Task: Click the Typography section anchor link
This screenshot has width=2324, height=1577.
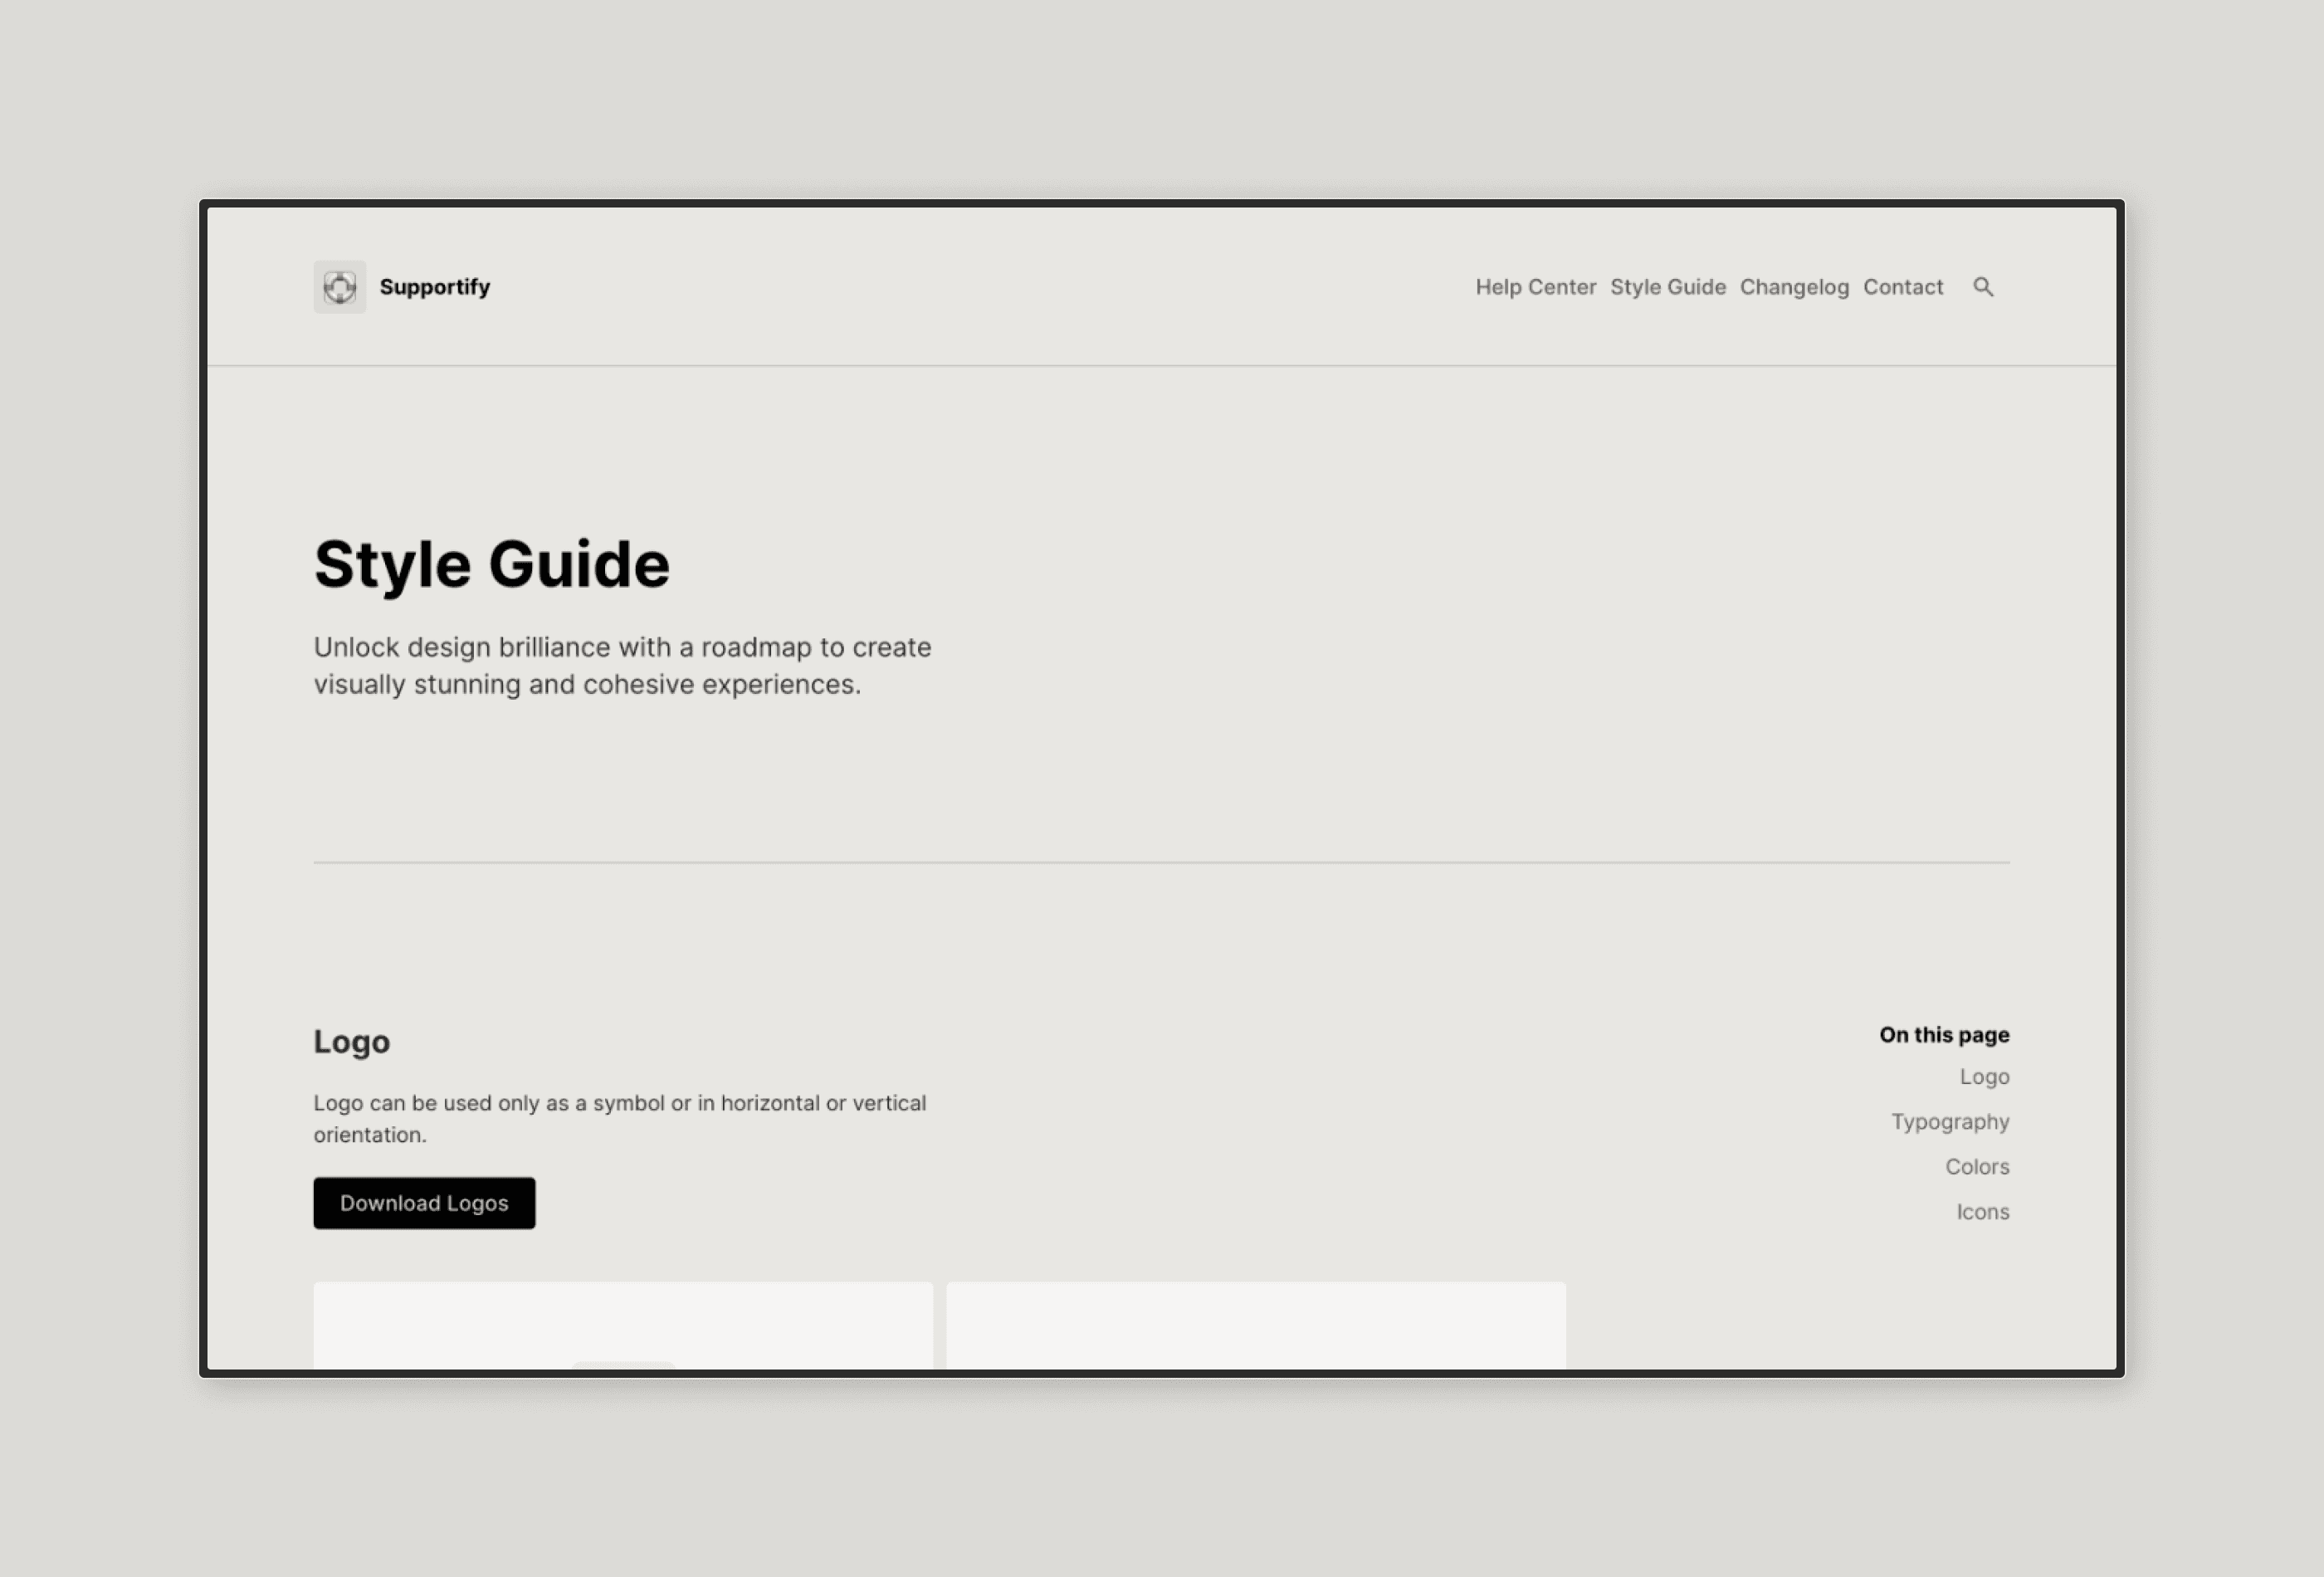Action: 1950,1121
